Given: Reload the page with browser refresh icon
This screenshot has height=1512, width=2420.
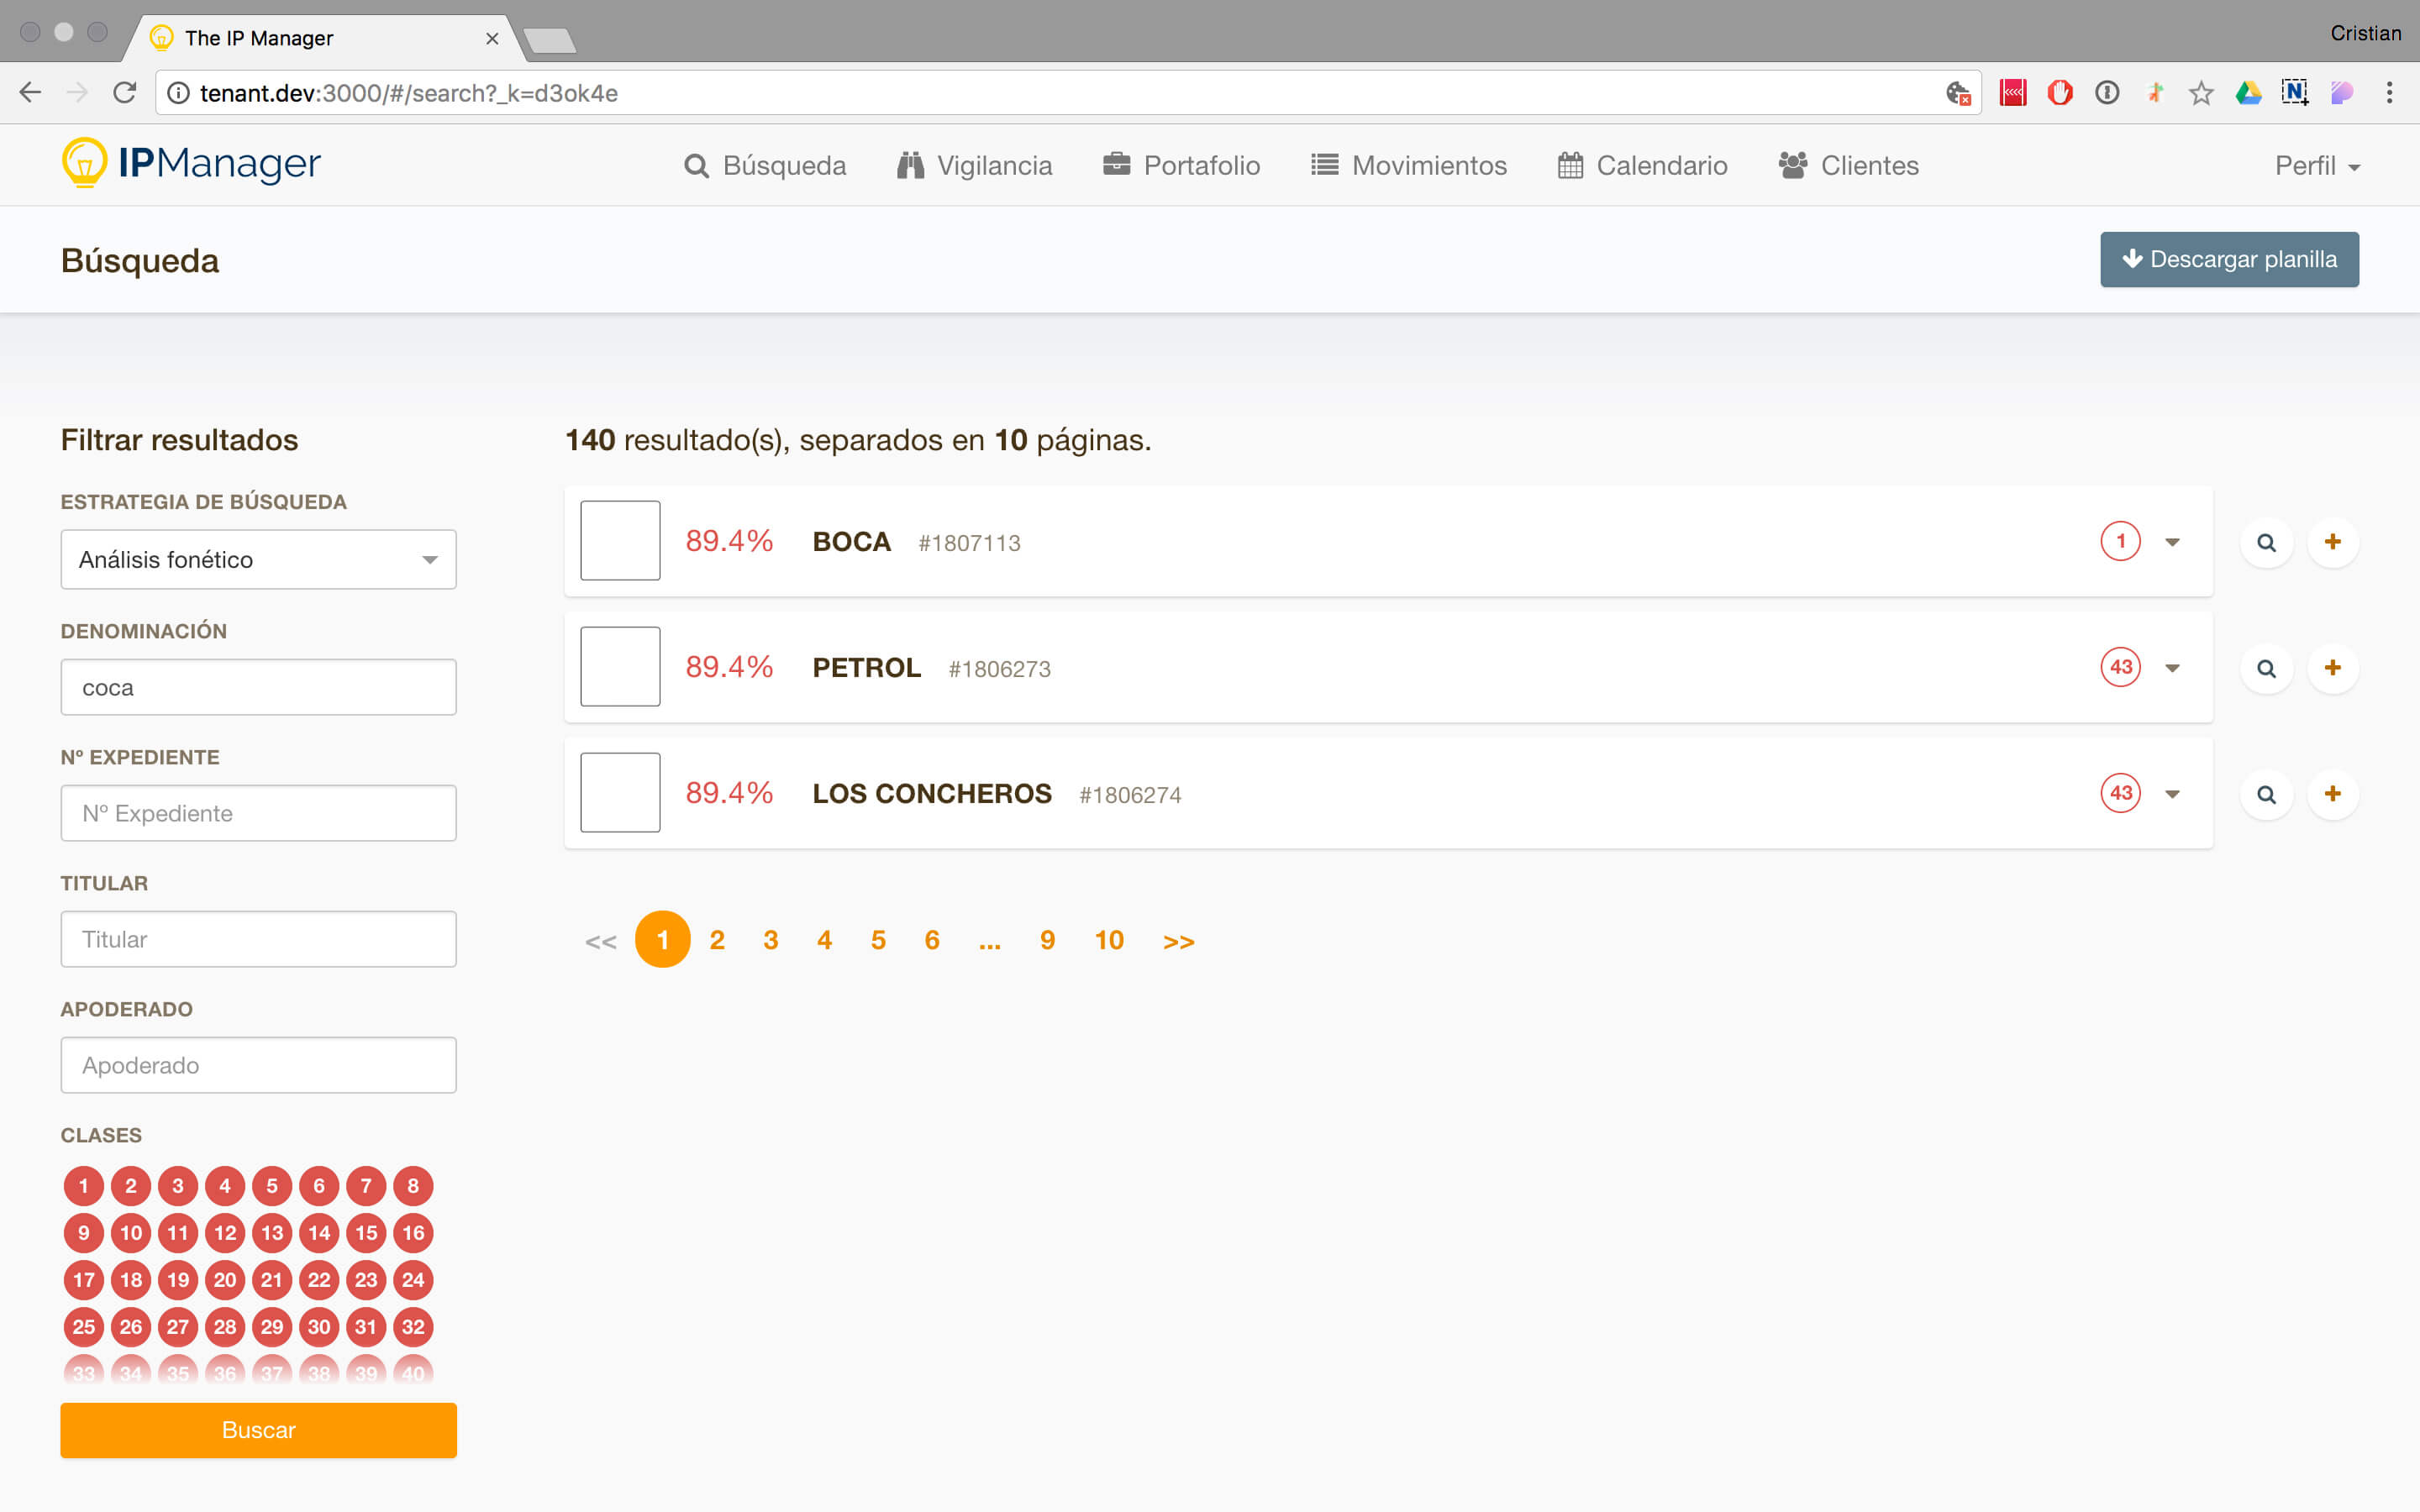Looking at the screenshot, I should 125,93.
